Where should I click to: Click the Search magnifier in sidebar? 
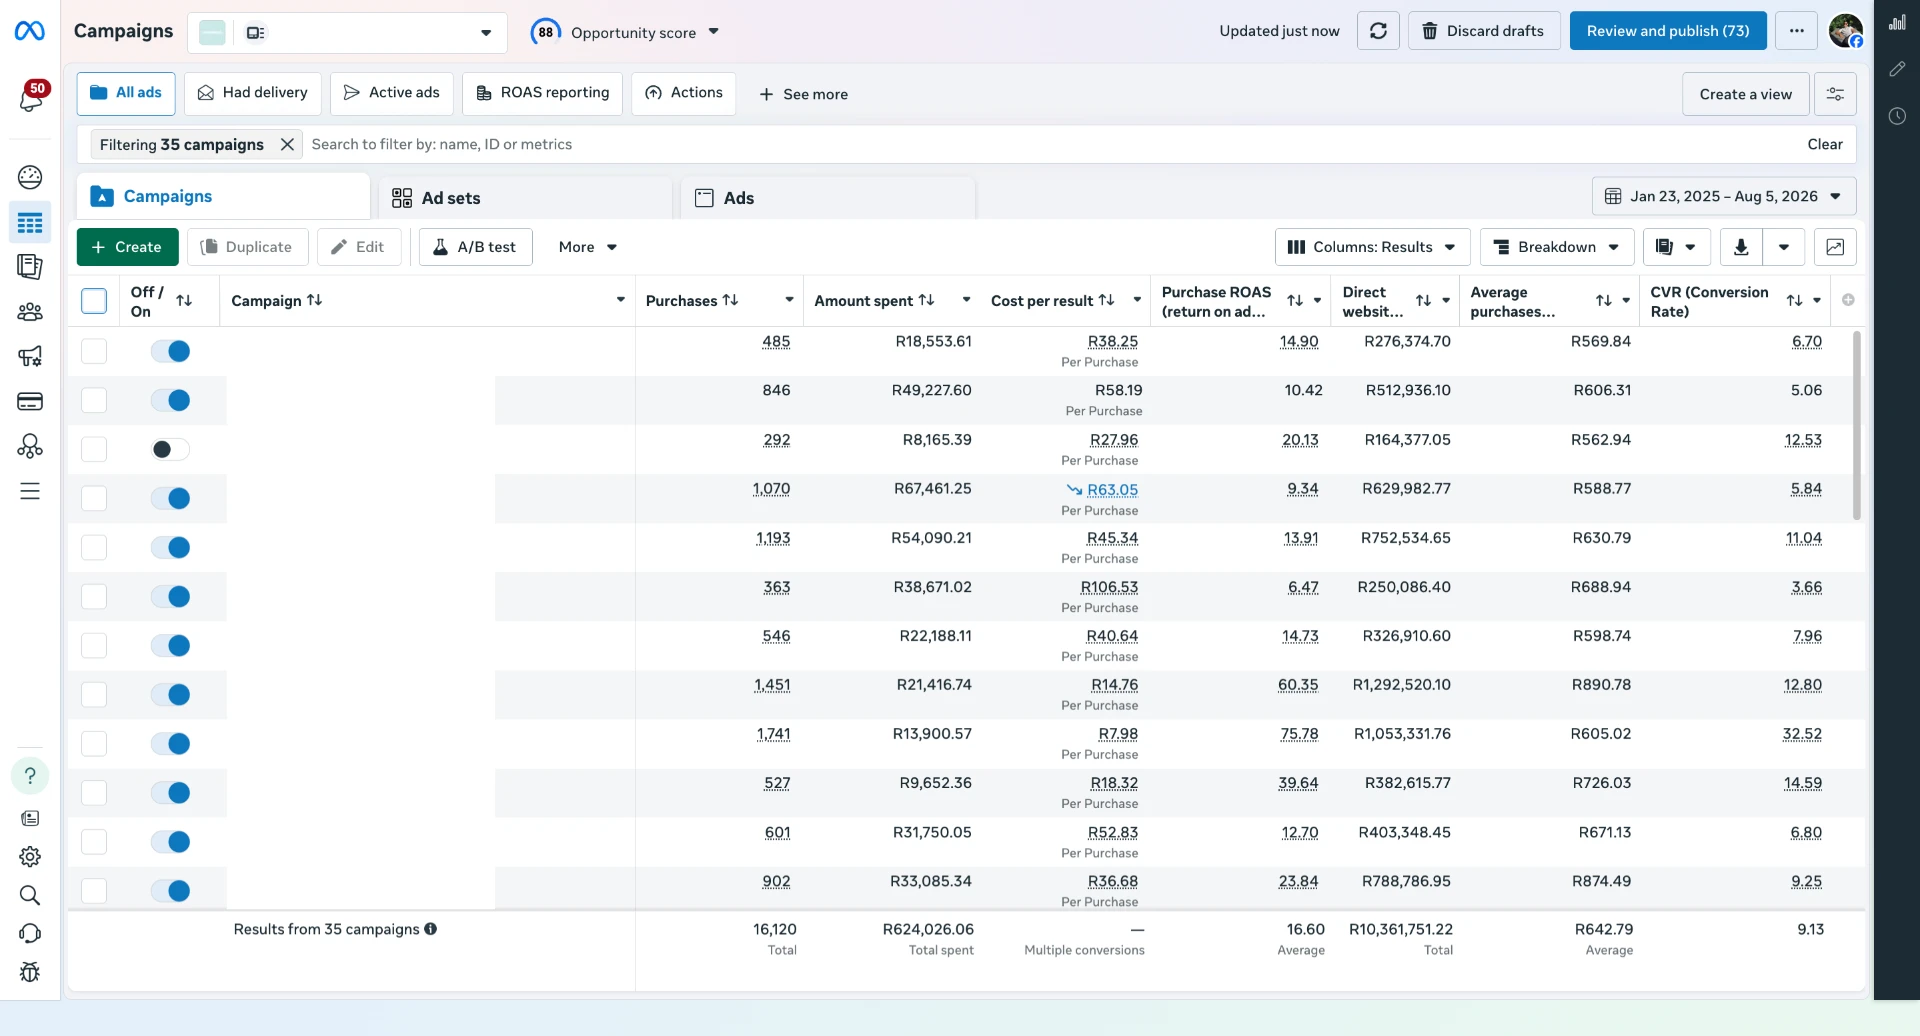click(30, 895)
